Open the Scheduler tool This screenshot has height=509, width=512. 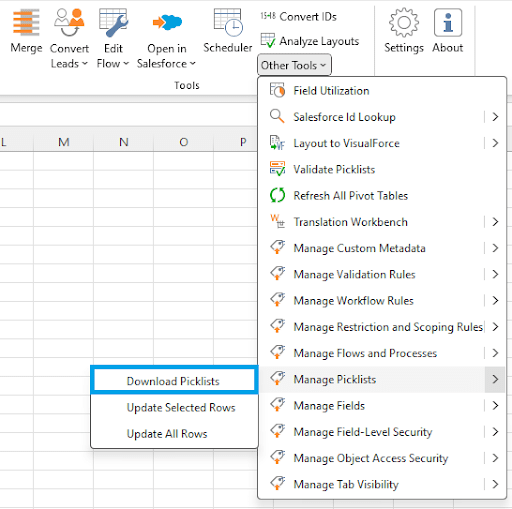coord(228,31)
